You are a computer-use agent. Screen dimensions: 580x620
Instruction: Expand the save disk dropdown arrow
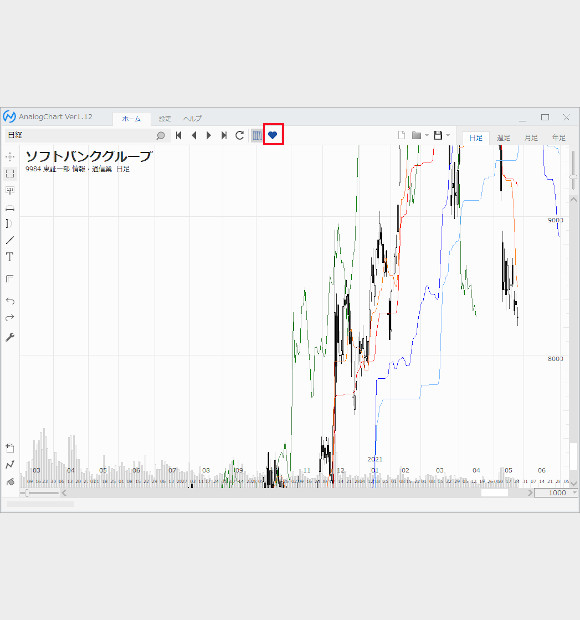click(x=448, y=135)
